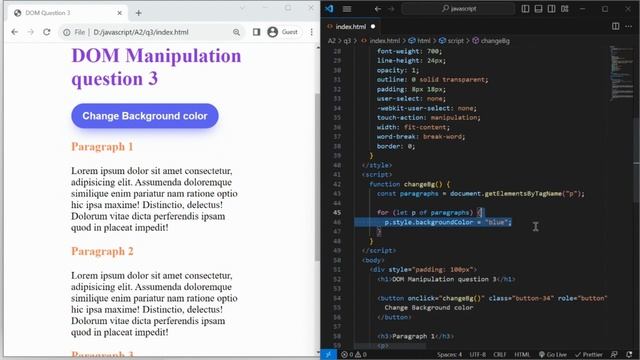Toggle secondary side bar layout icon

pos(551,9)
